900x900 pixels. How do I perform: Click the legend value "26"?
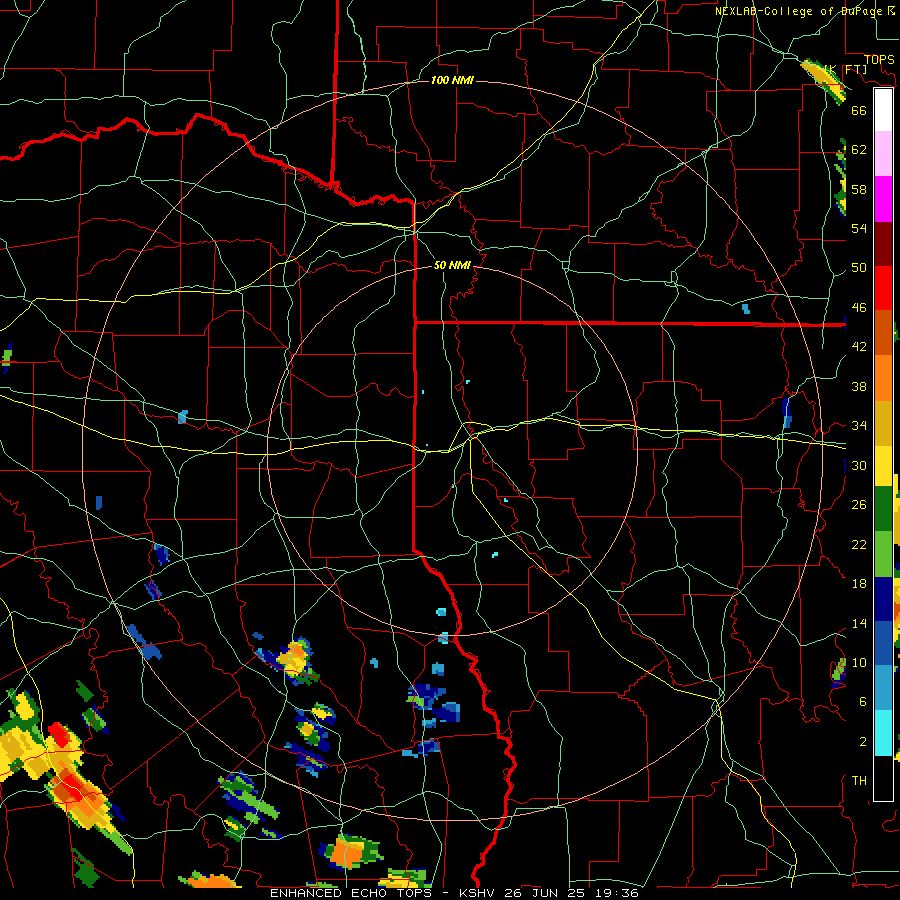tap(859, 505)
